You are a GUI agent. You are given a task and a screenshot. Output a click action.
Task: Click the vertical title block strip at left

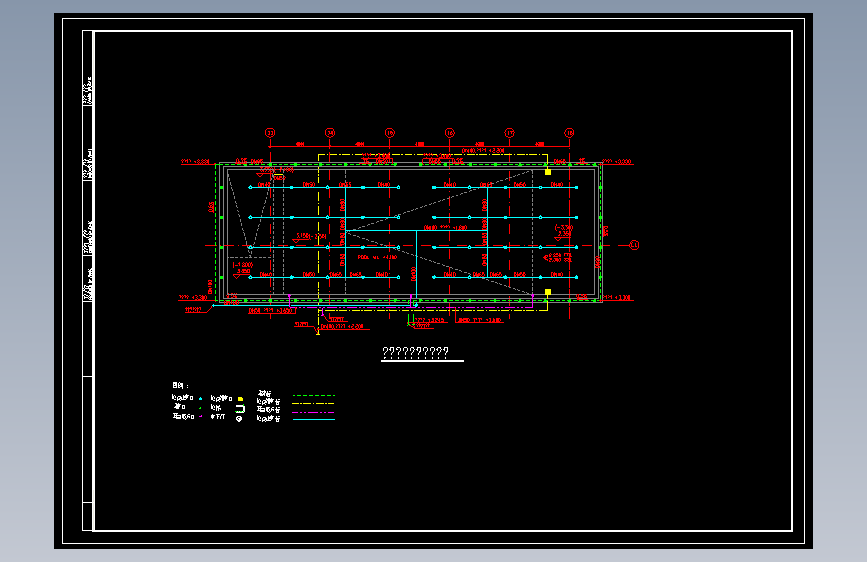pos(88,281)
